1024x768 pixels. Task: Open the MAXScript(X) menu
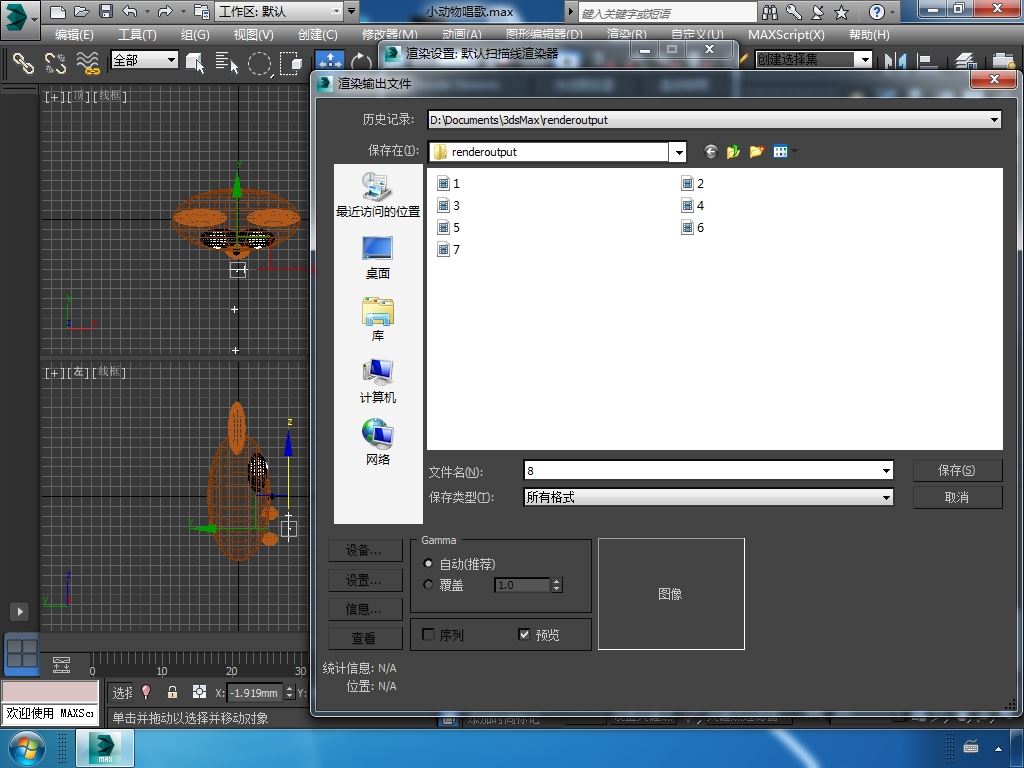[786, 35]
